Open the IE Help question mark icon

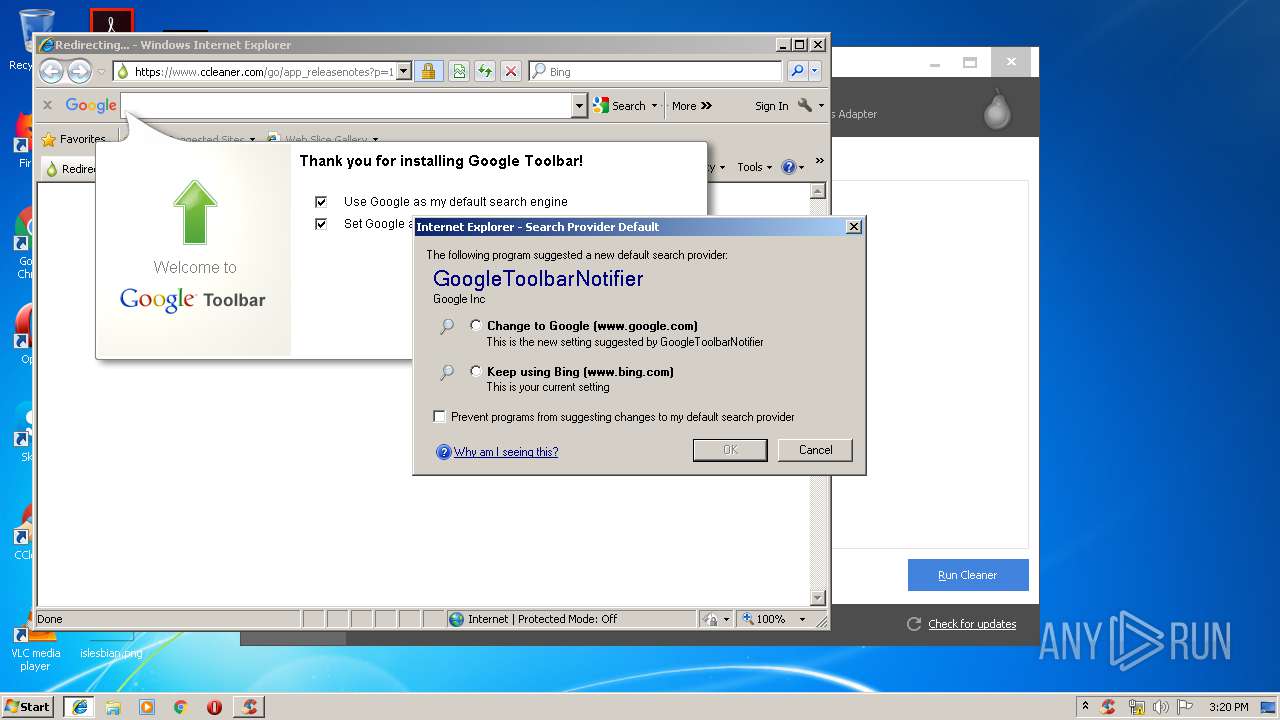(x=788, y=167)
